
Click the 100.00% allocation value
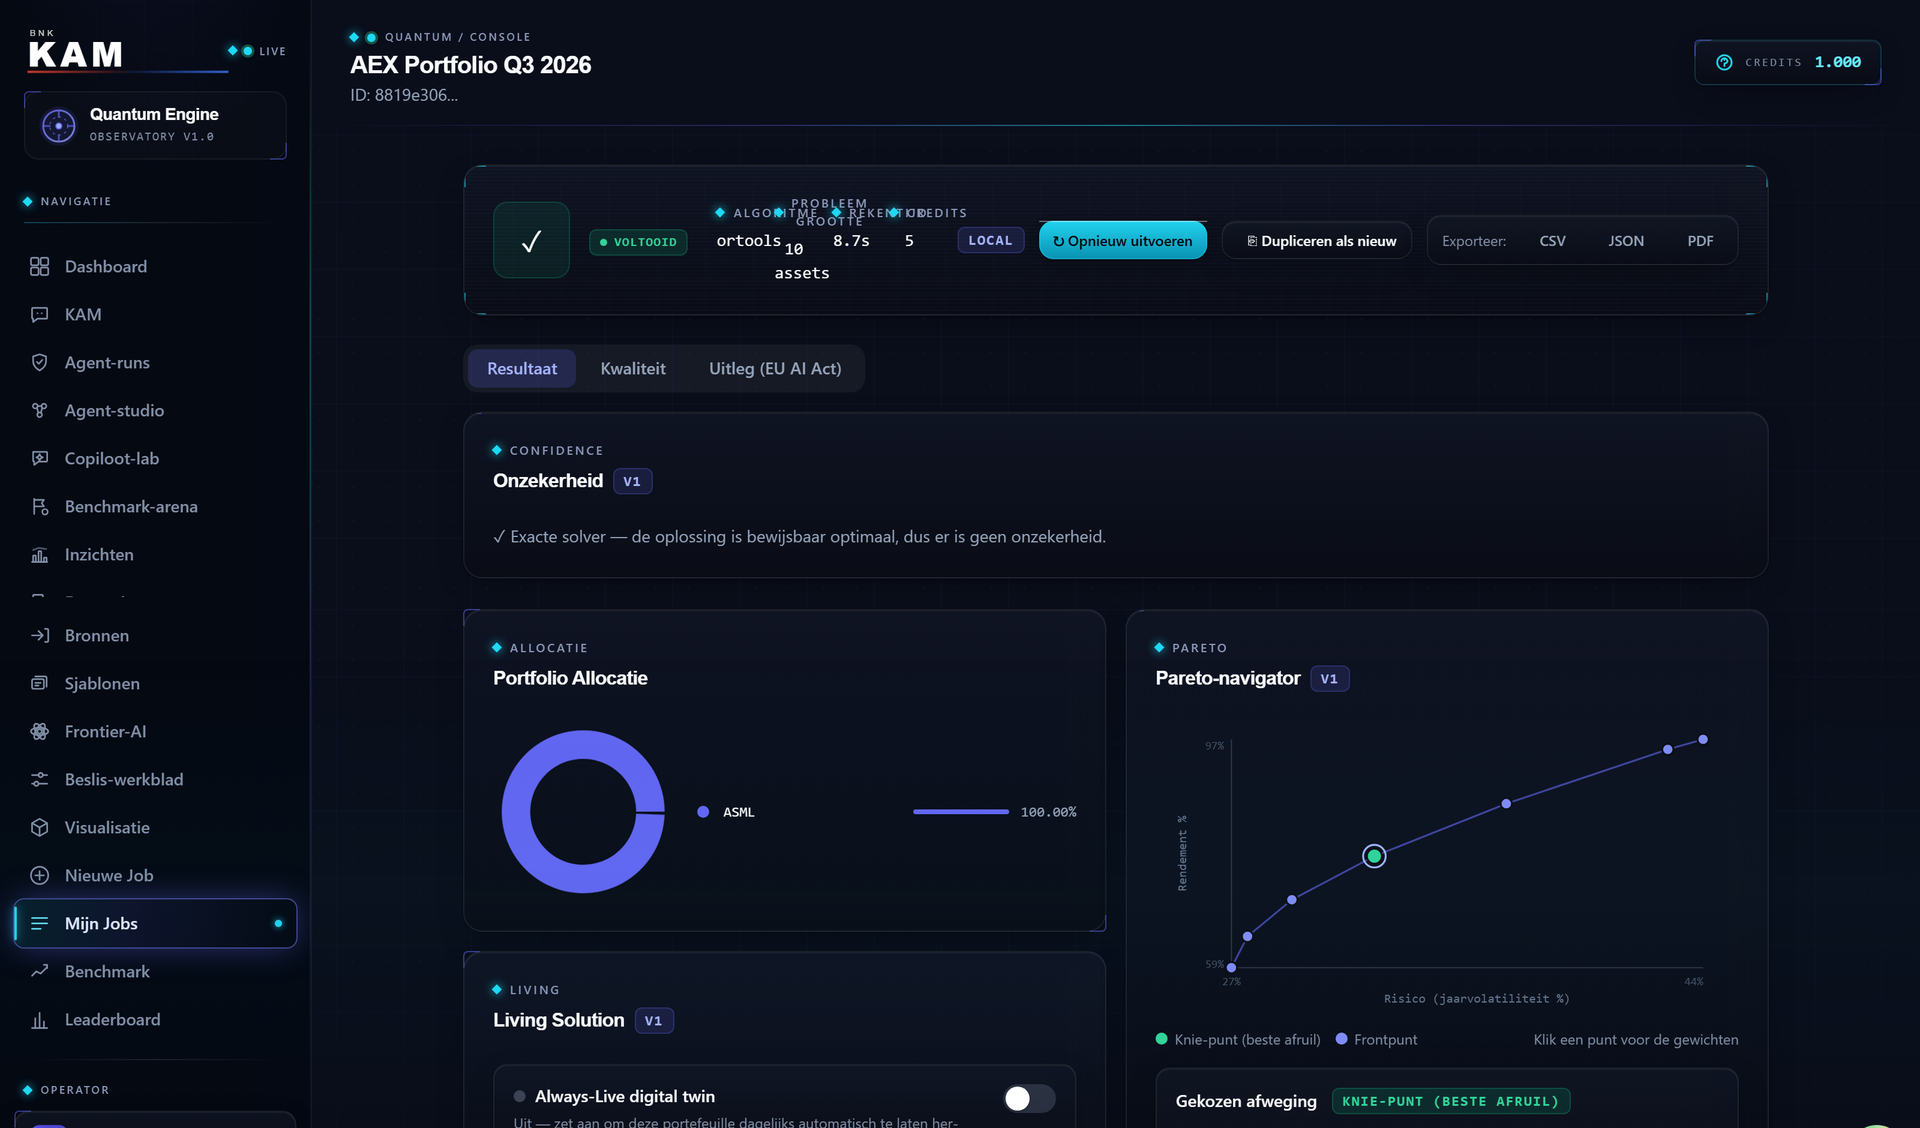(1048, 812)
